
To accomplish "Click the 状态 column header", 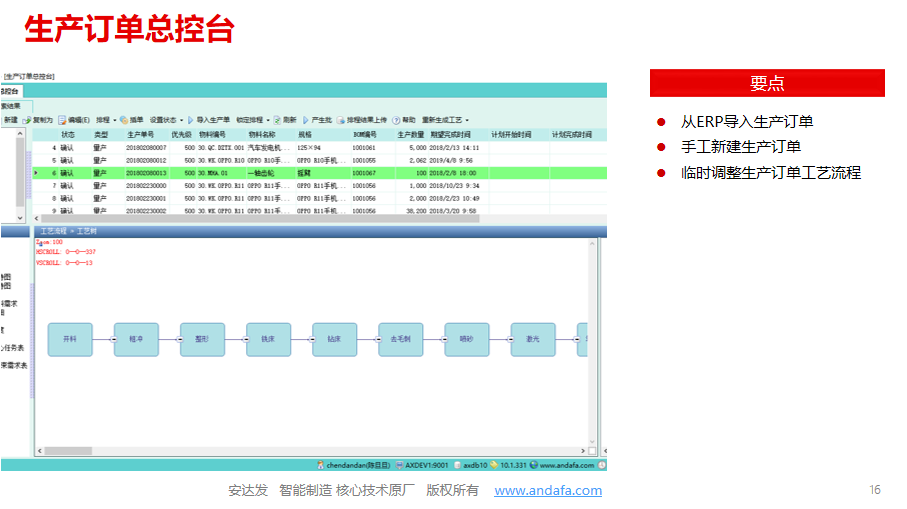I will tap(68, 135).
